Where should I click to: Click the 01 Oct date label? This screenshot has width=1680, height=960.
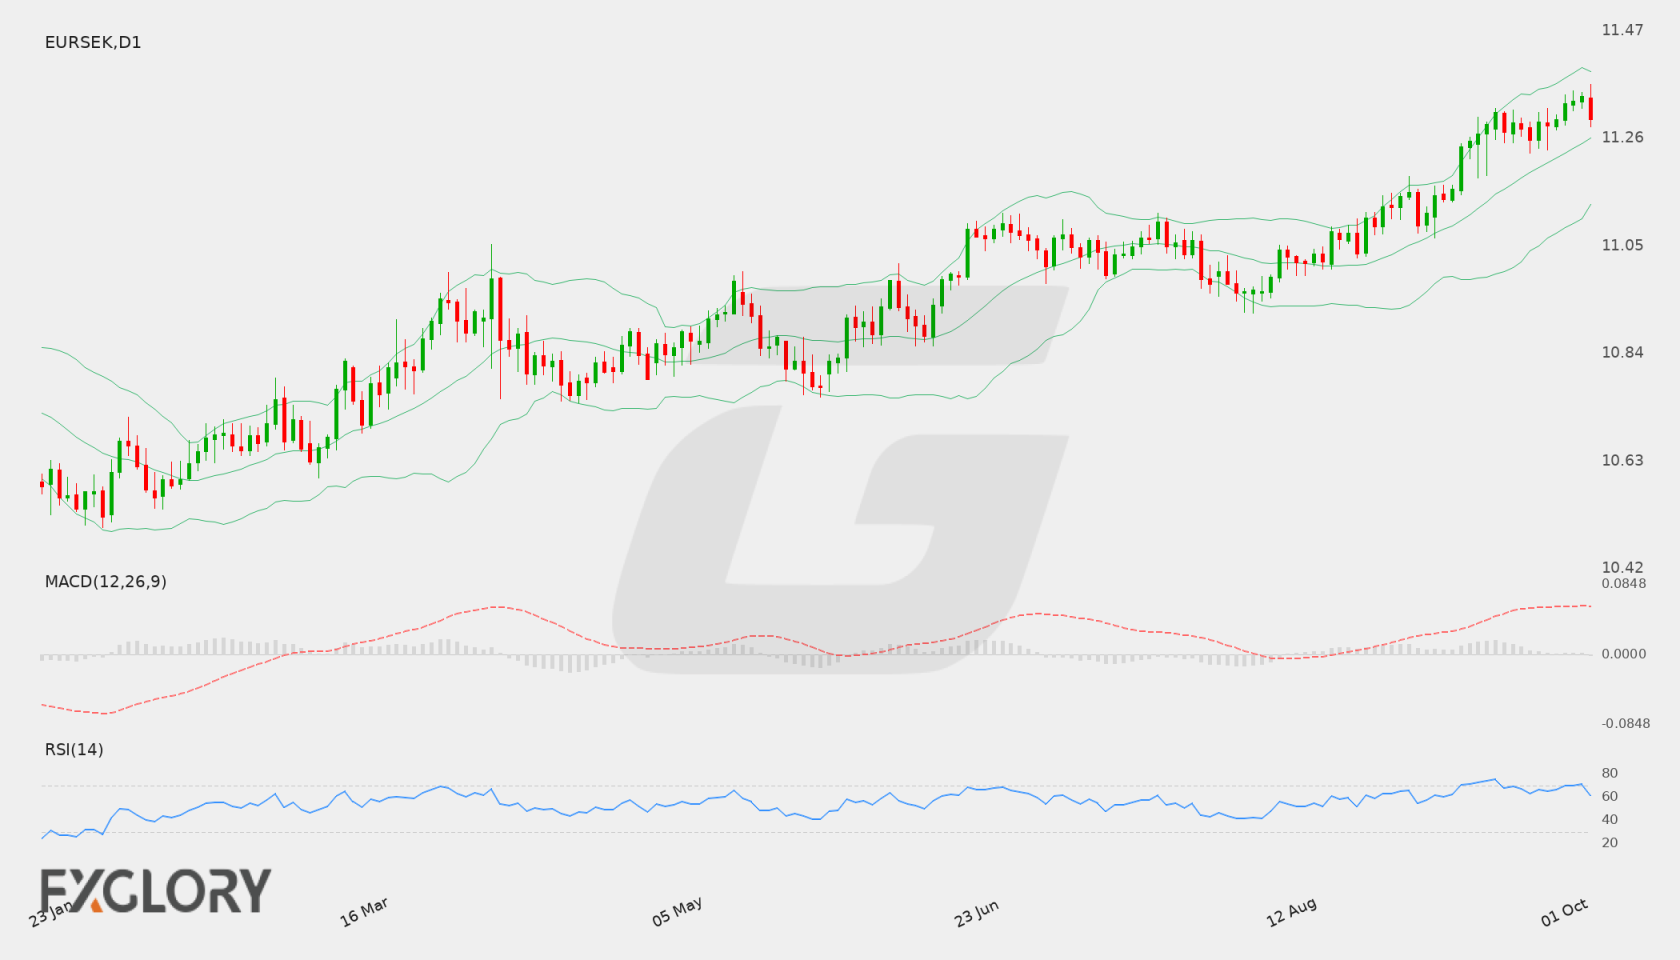point(1564,912)
